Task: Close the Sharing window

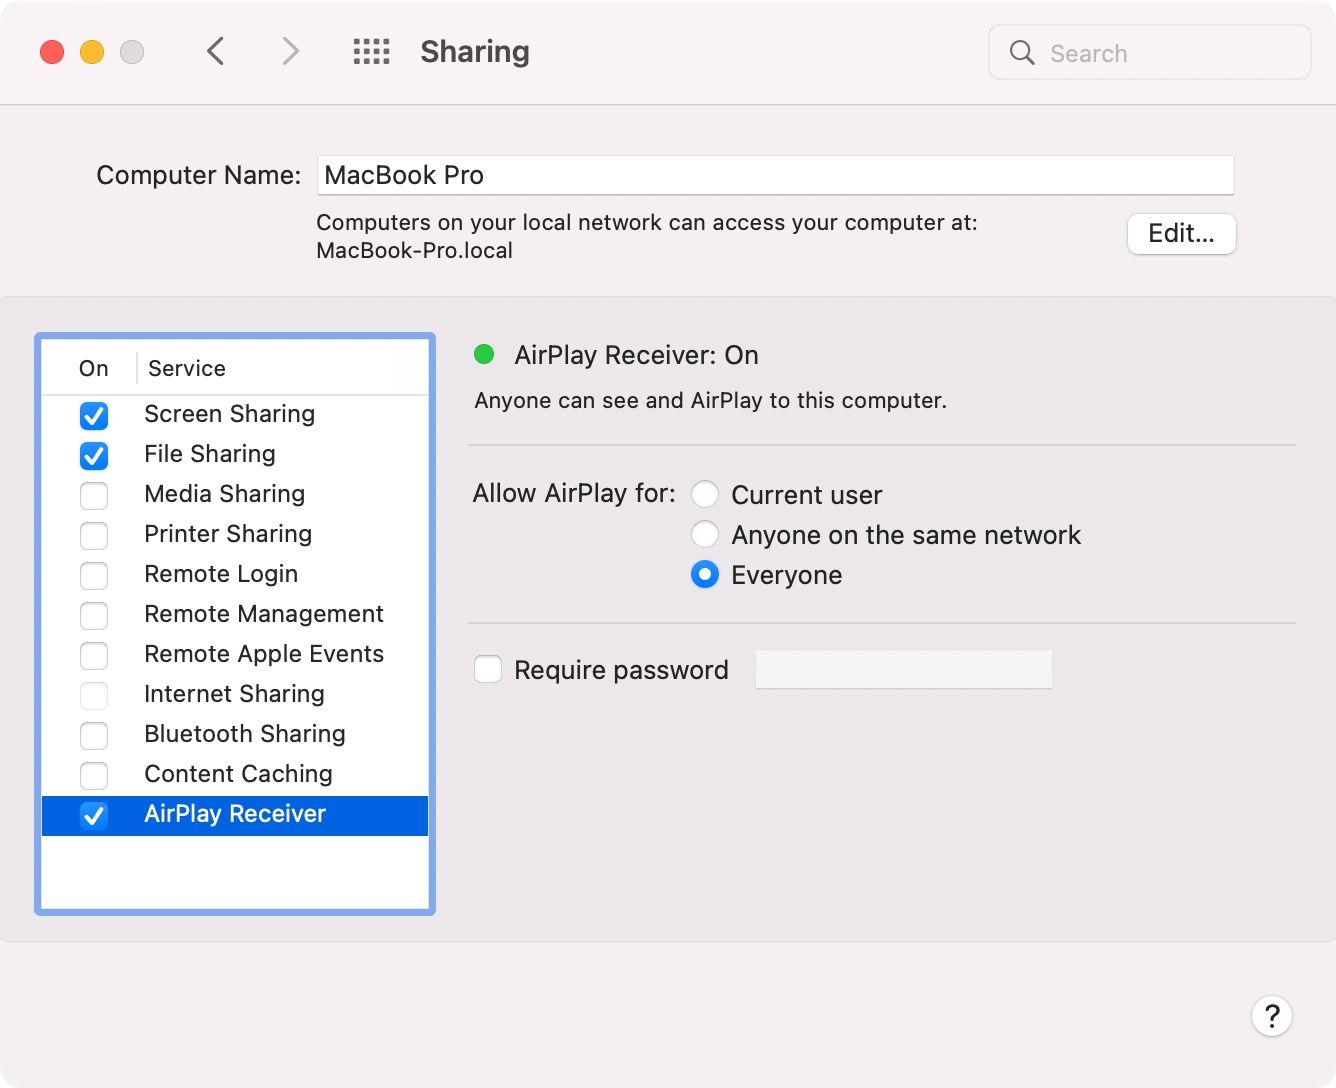Action: pyautogui.click(x=52, y=52)
